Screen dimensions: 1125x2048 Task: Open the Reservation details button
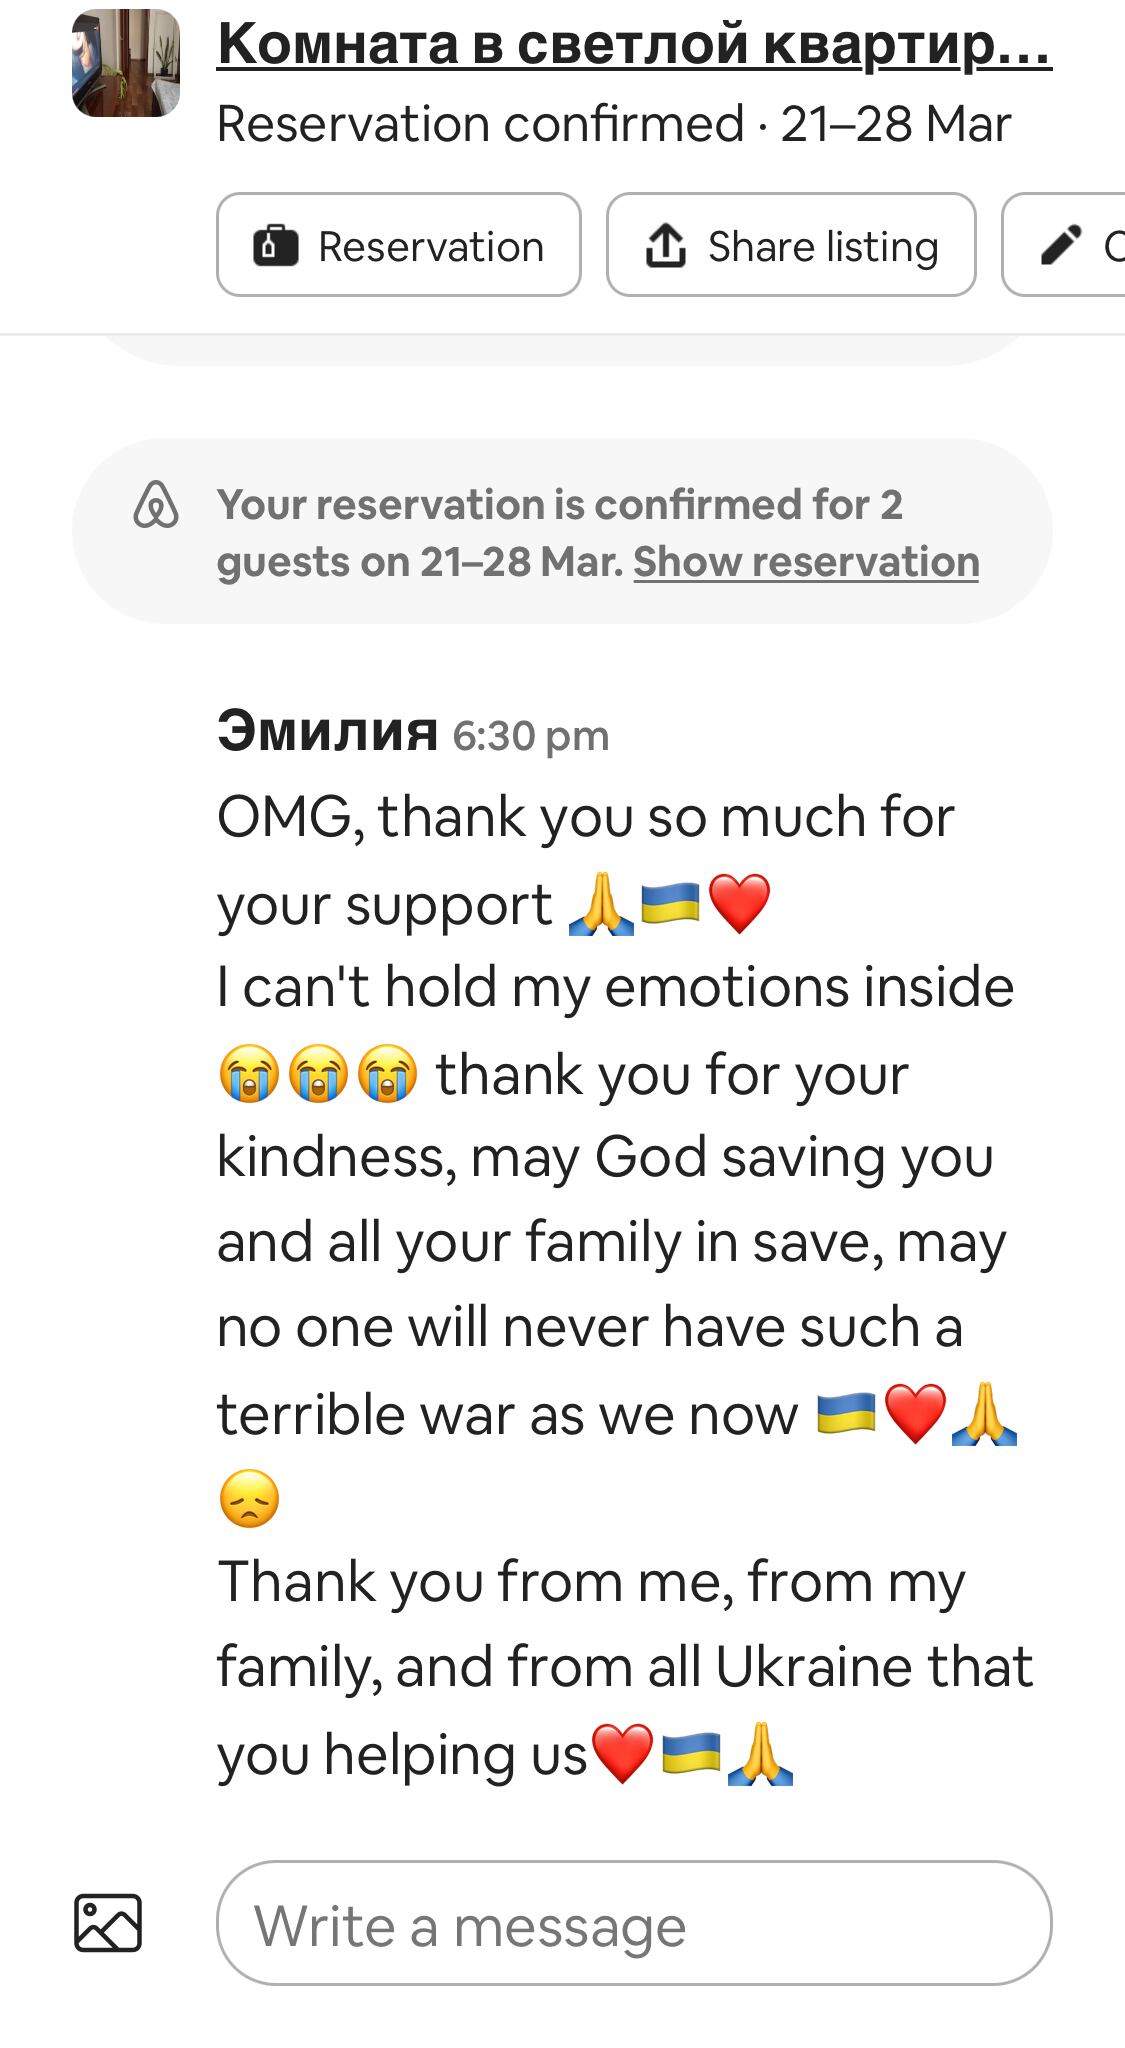[x=399, y=245]
